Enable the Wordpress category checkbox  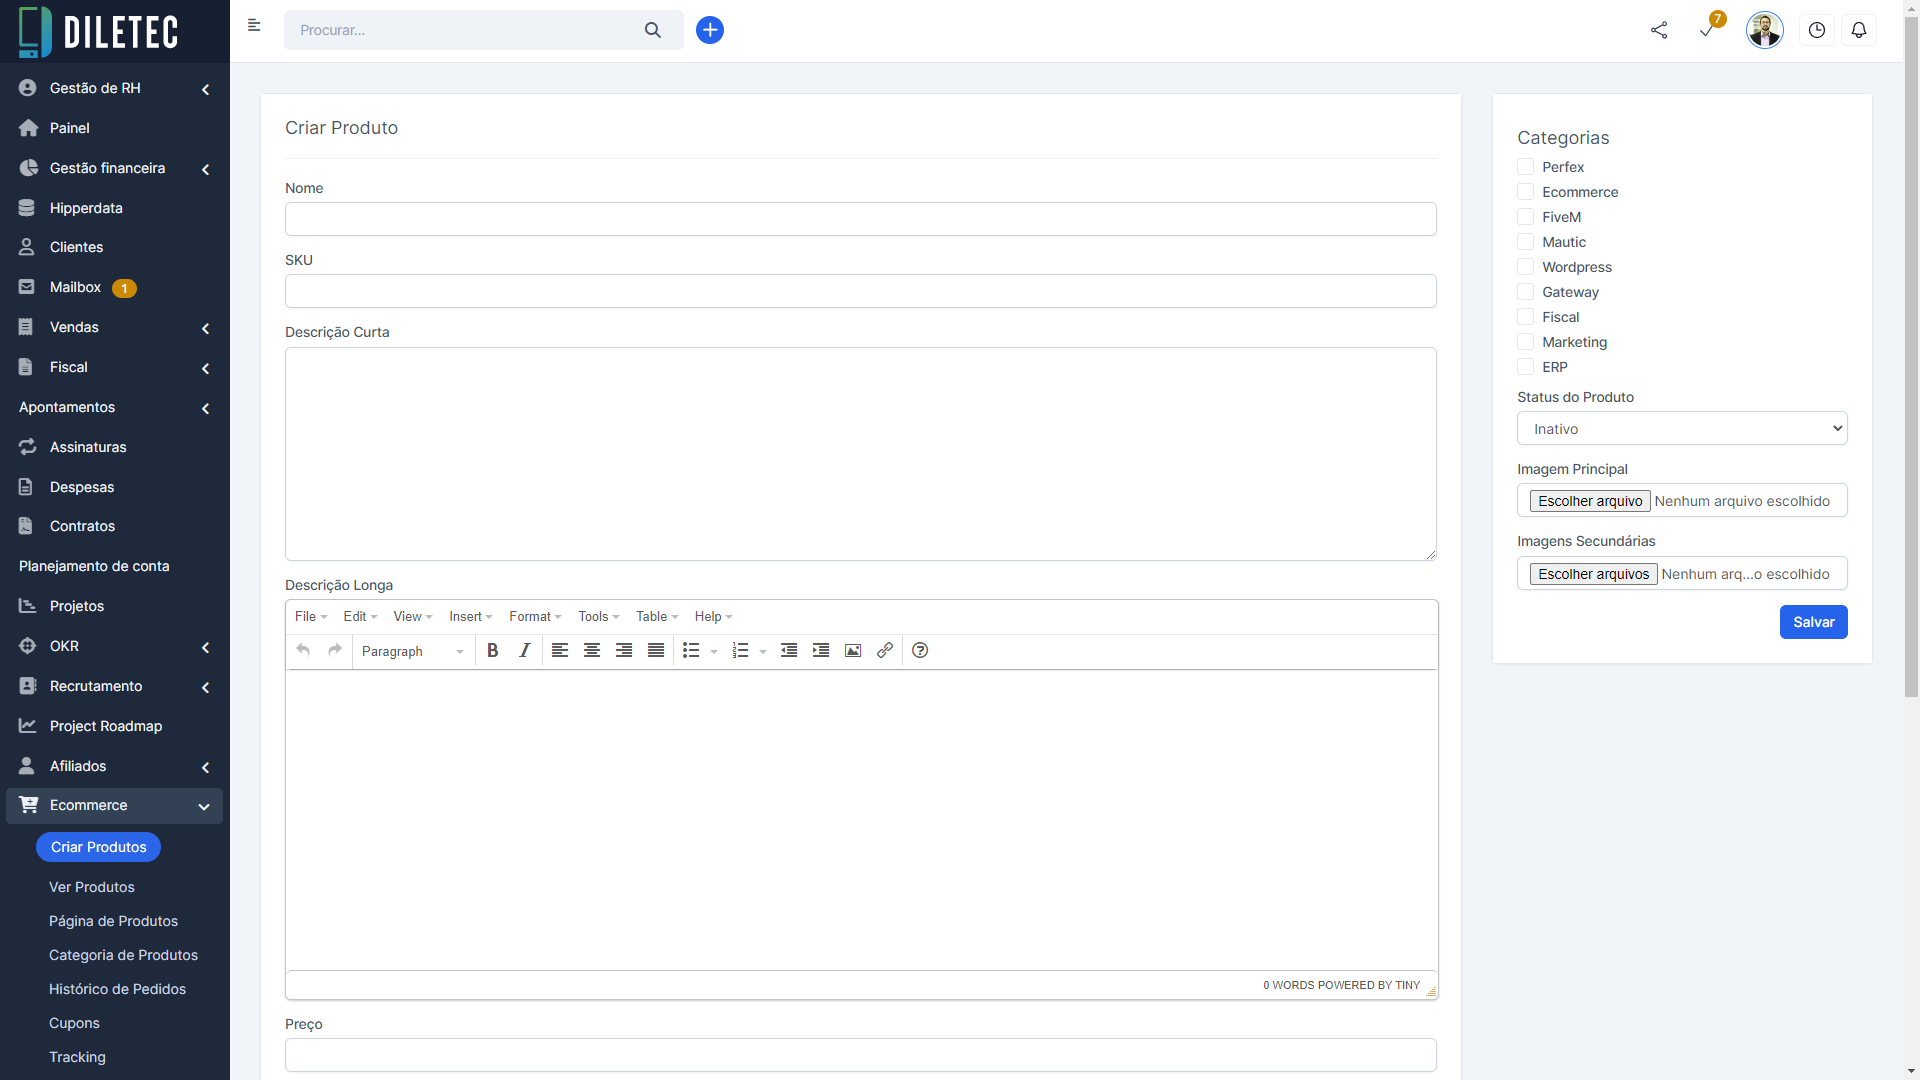click(1526, 267)
